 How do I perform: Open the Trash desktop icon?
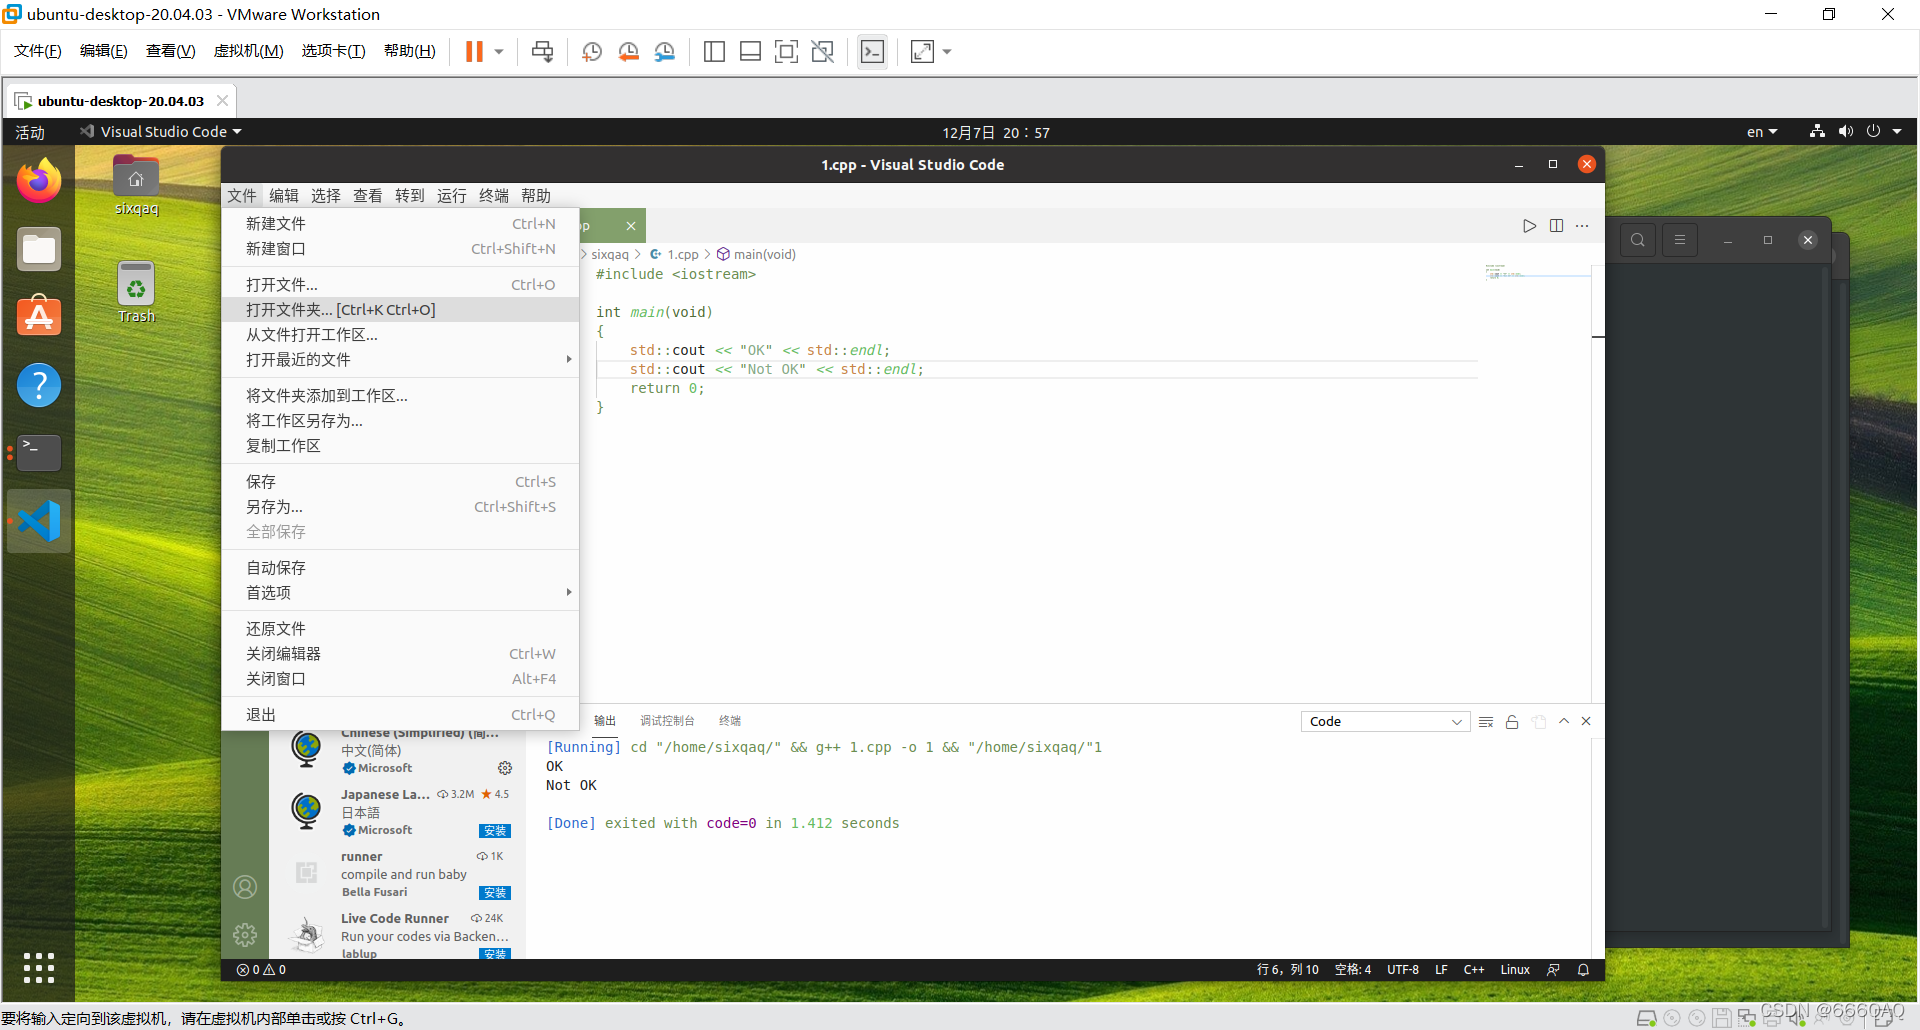coord(136,293)
